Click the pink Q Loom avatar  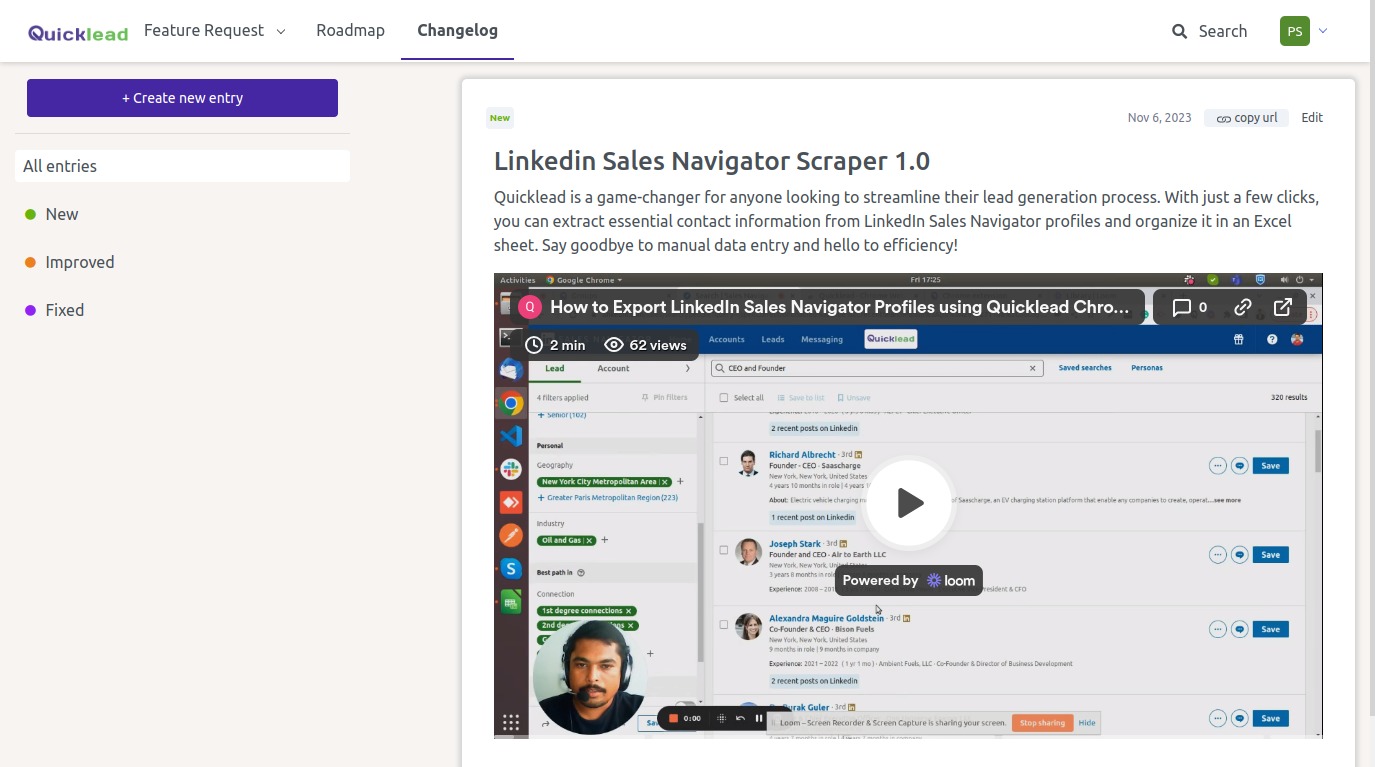pyautogui.click(x=530, y=307)
